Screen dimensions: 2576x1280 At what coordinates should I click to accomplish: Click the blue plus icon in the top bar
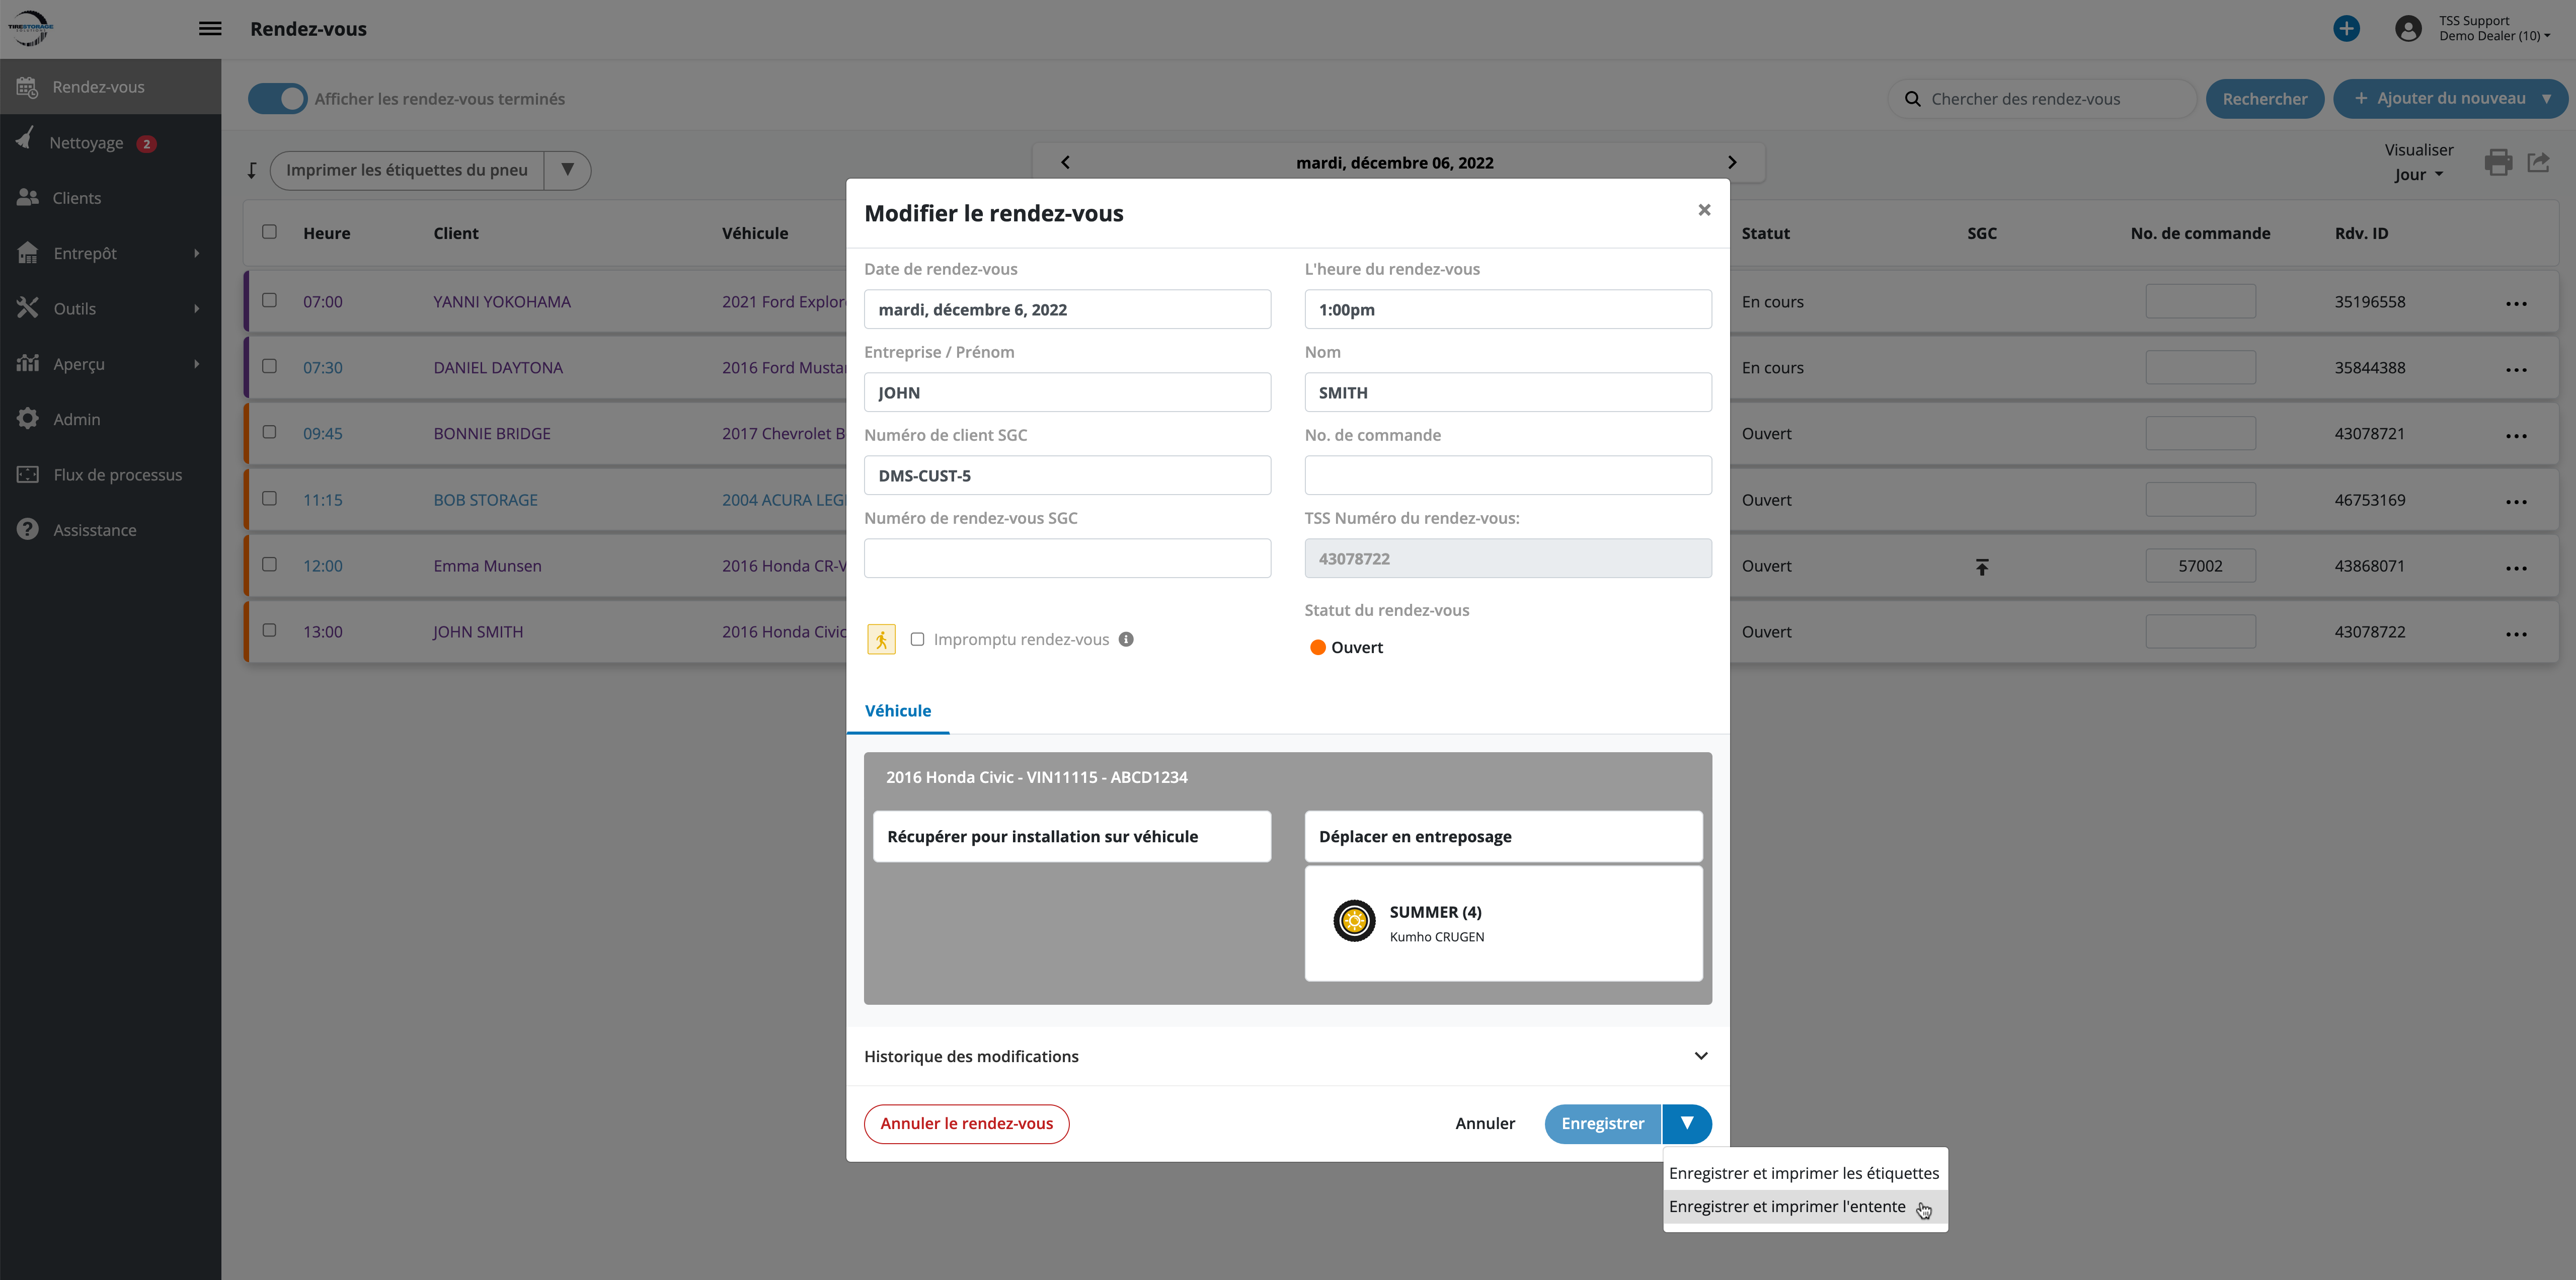point(2346,28)
